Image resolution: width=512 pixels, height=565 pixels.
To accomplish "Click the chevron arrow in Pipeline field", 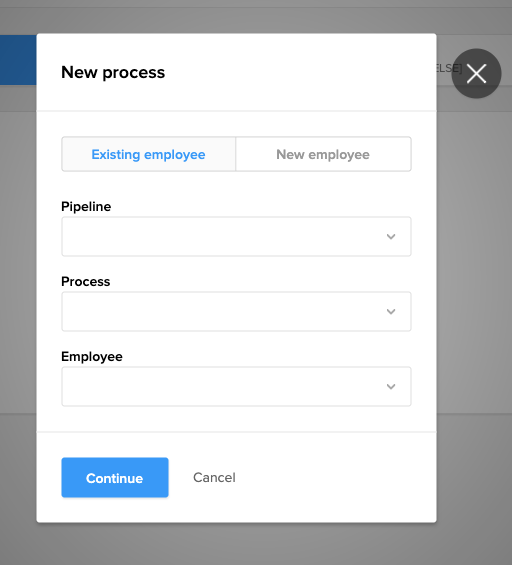I will click(391, 237).
